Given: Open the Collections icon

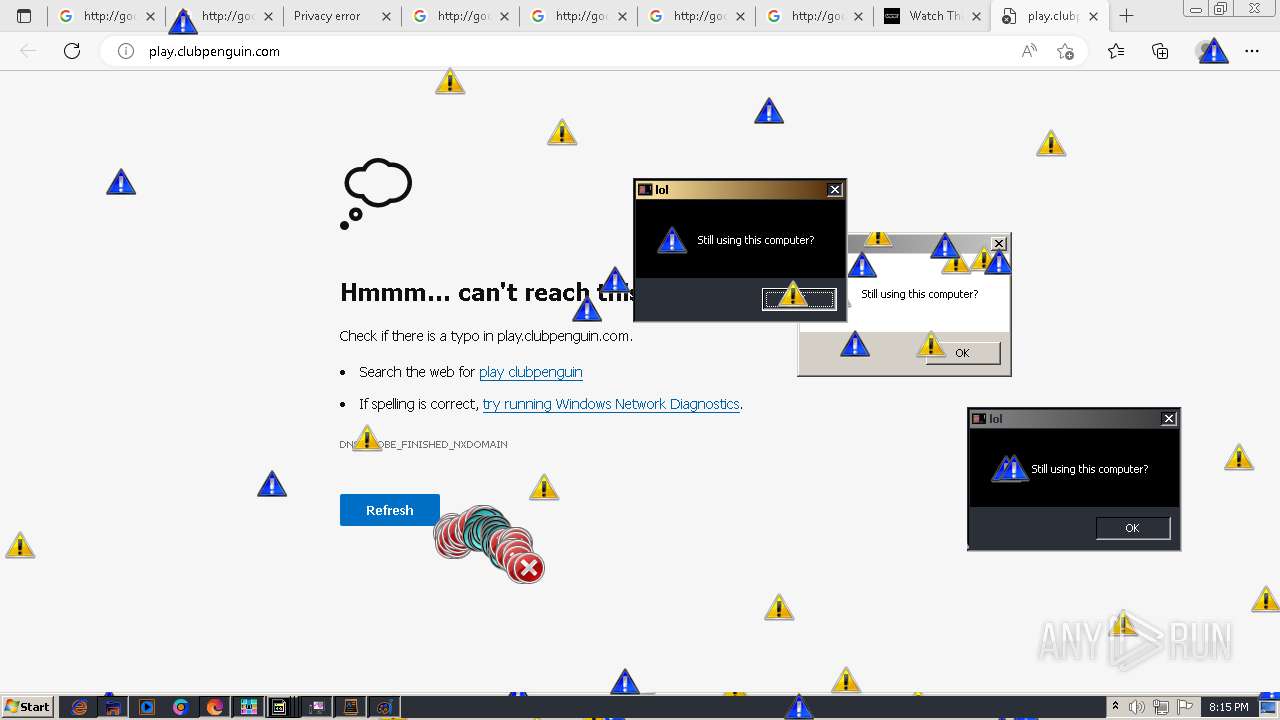Looking at the screenshot, I should (x=1160, y=51).
